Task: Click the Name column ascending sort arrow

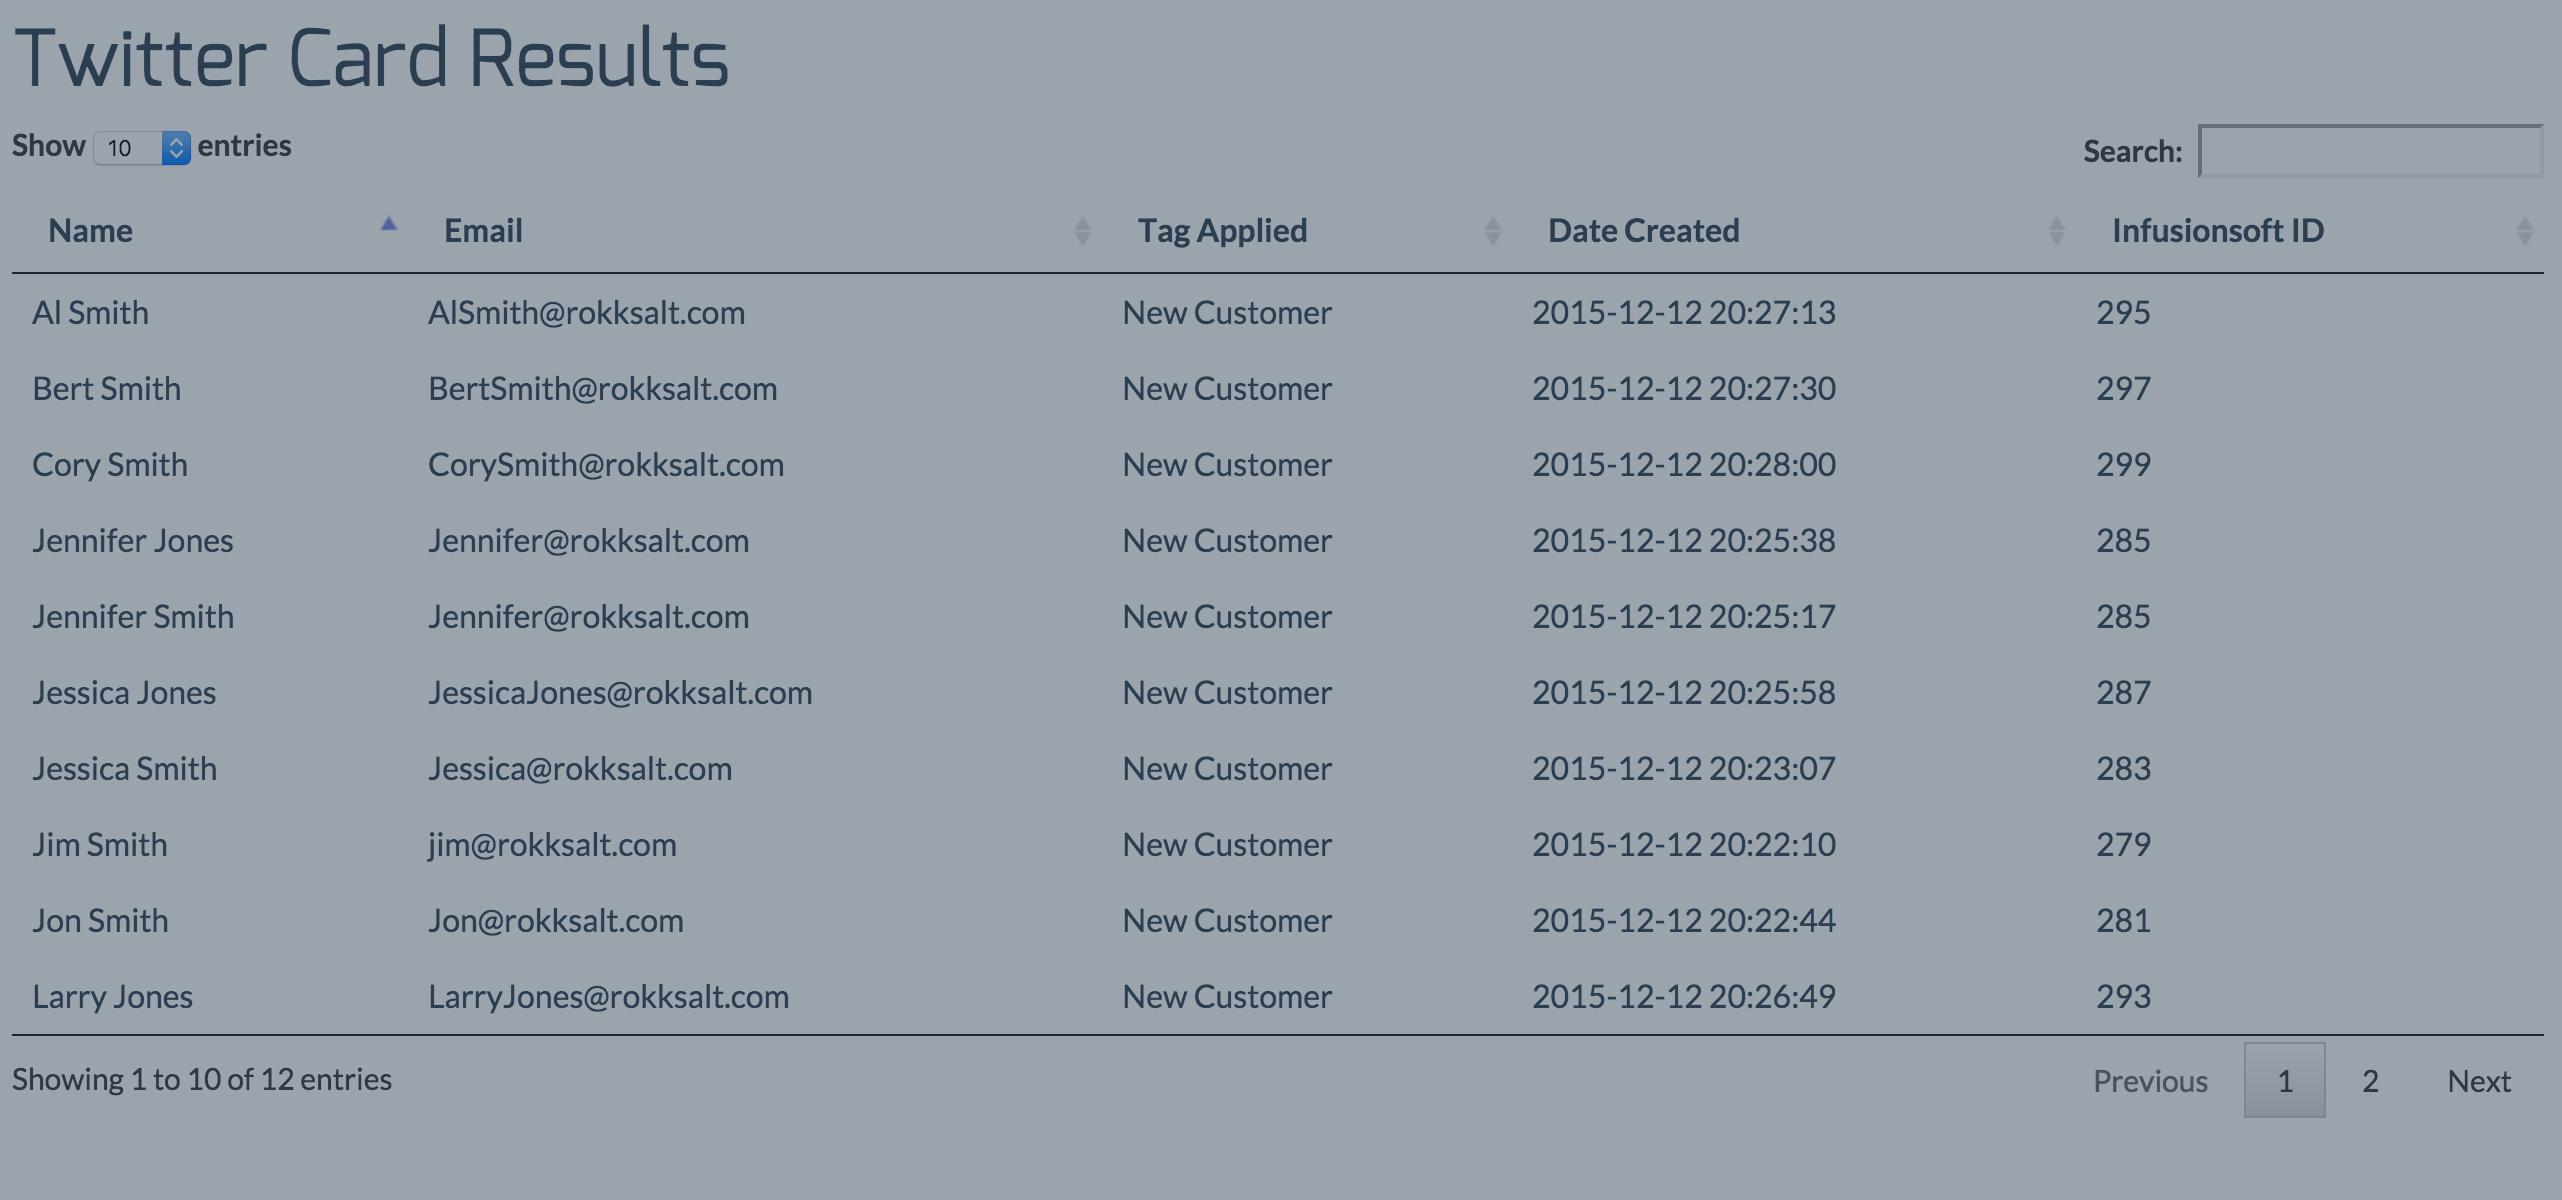Action: point(389,225)
